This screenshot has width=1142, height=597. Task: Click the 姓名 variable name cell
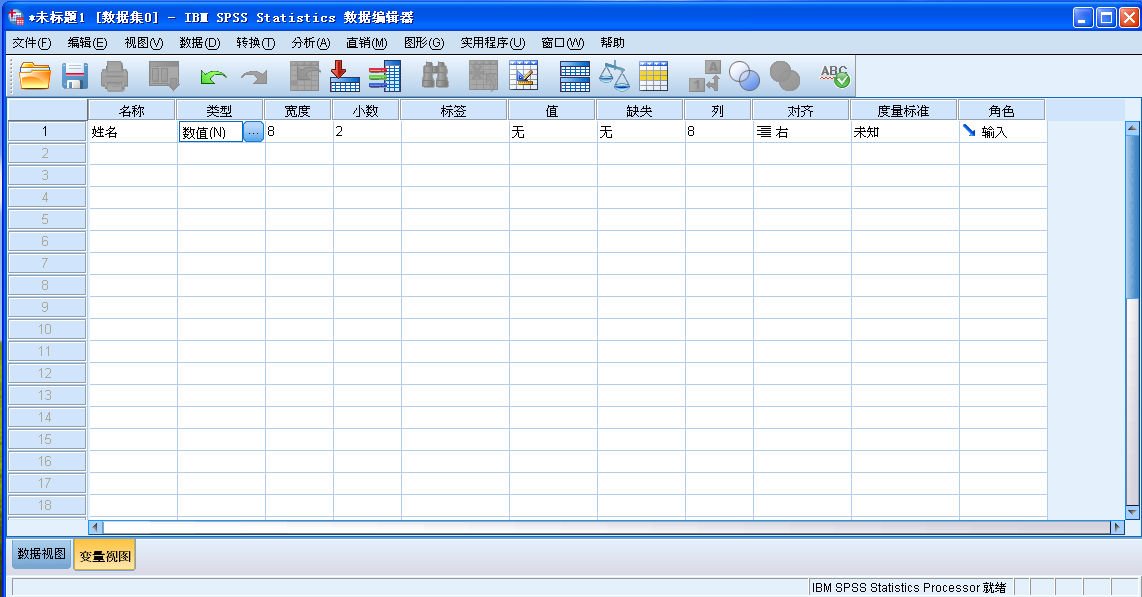click(133, 132)
